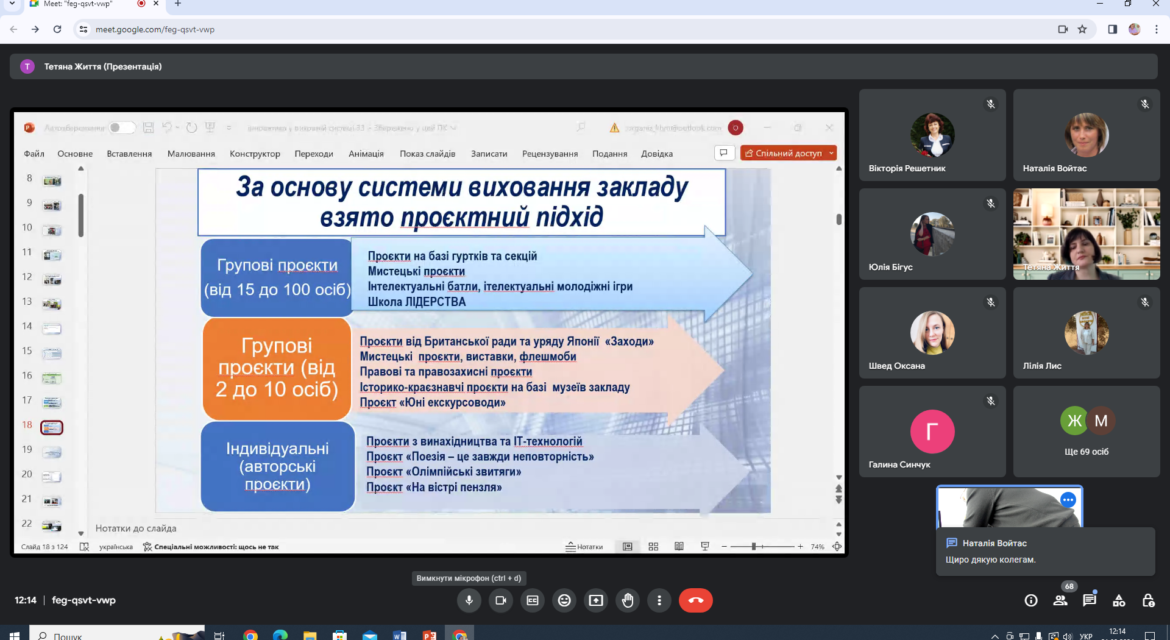Screen dimensions: 1170x640
Task: Open the chat messages panel
Action: click(x=1089, y=600)
